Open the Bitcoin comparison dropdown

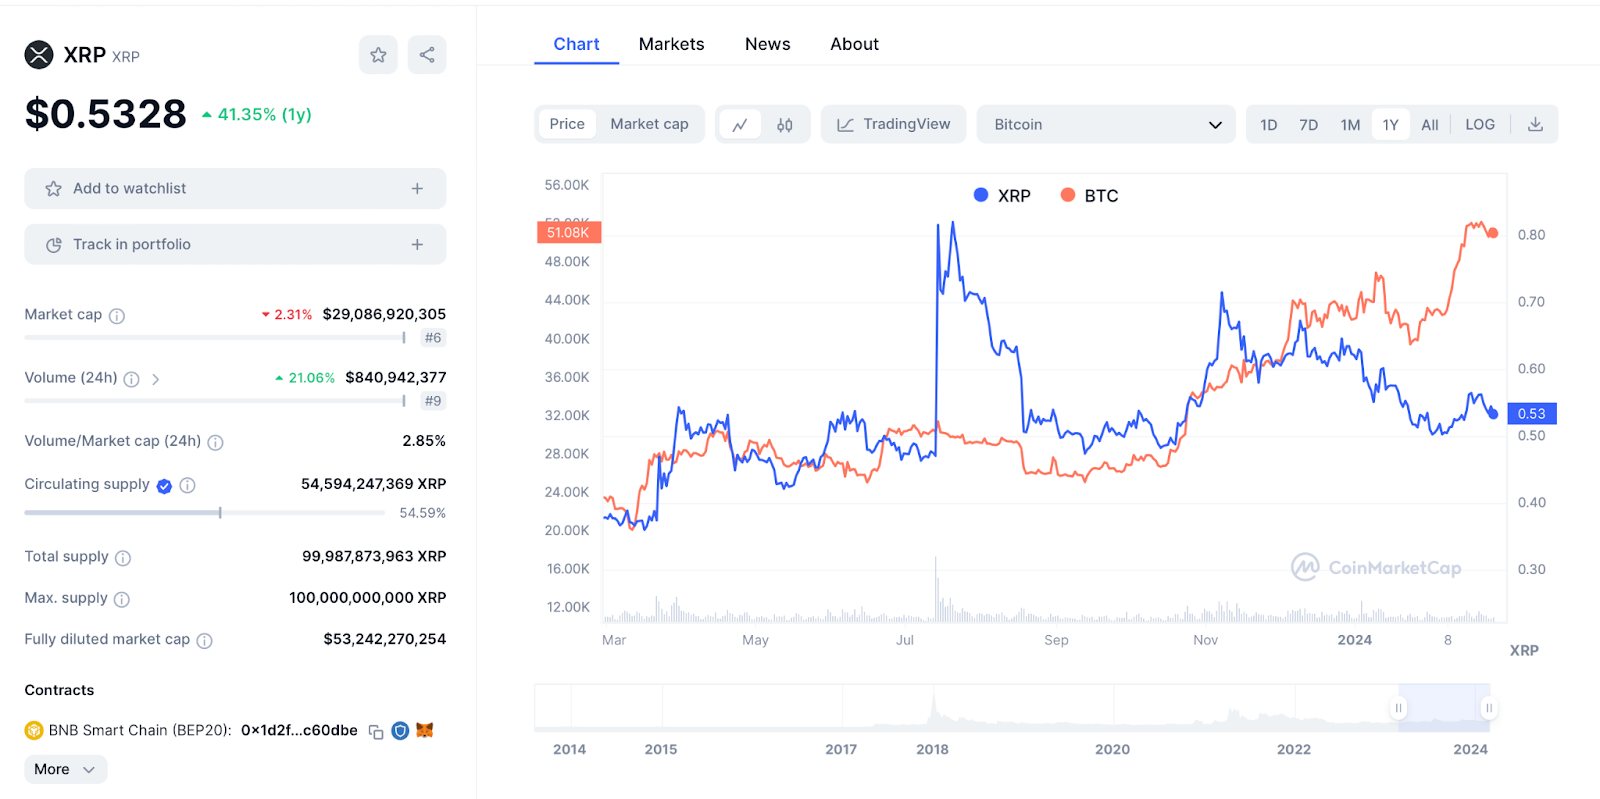point(1106,124)
